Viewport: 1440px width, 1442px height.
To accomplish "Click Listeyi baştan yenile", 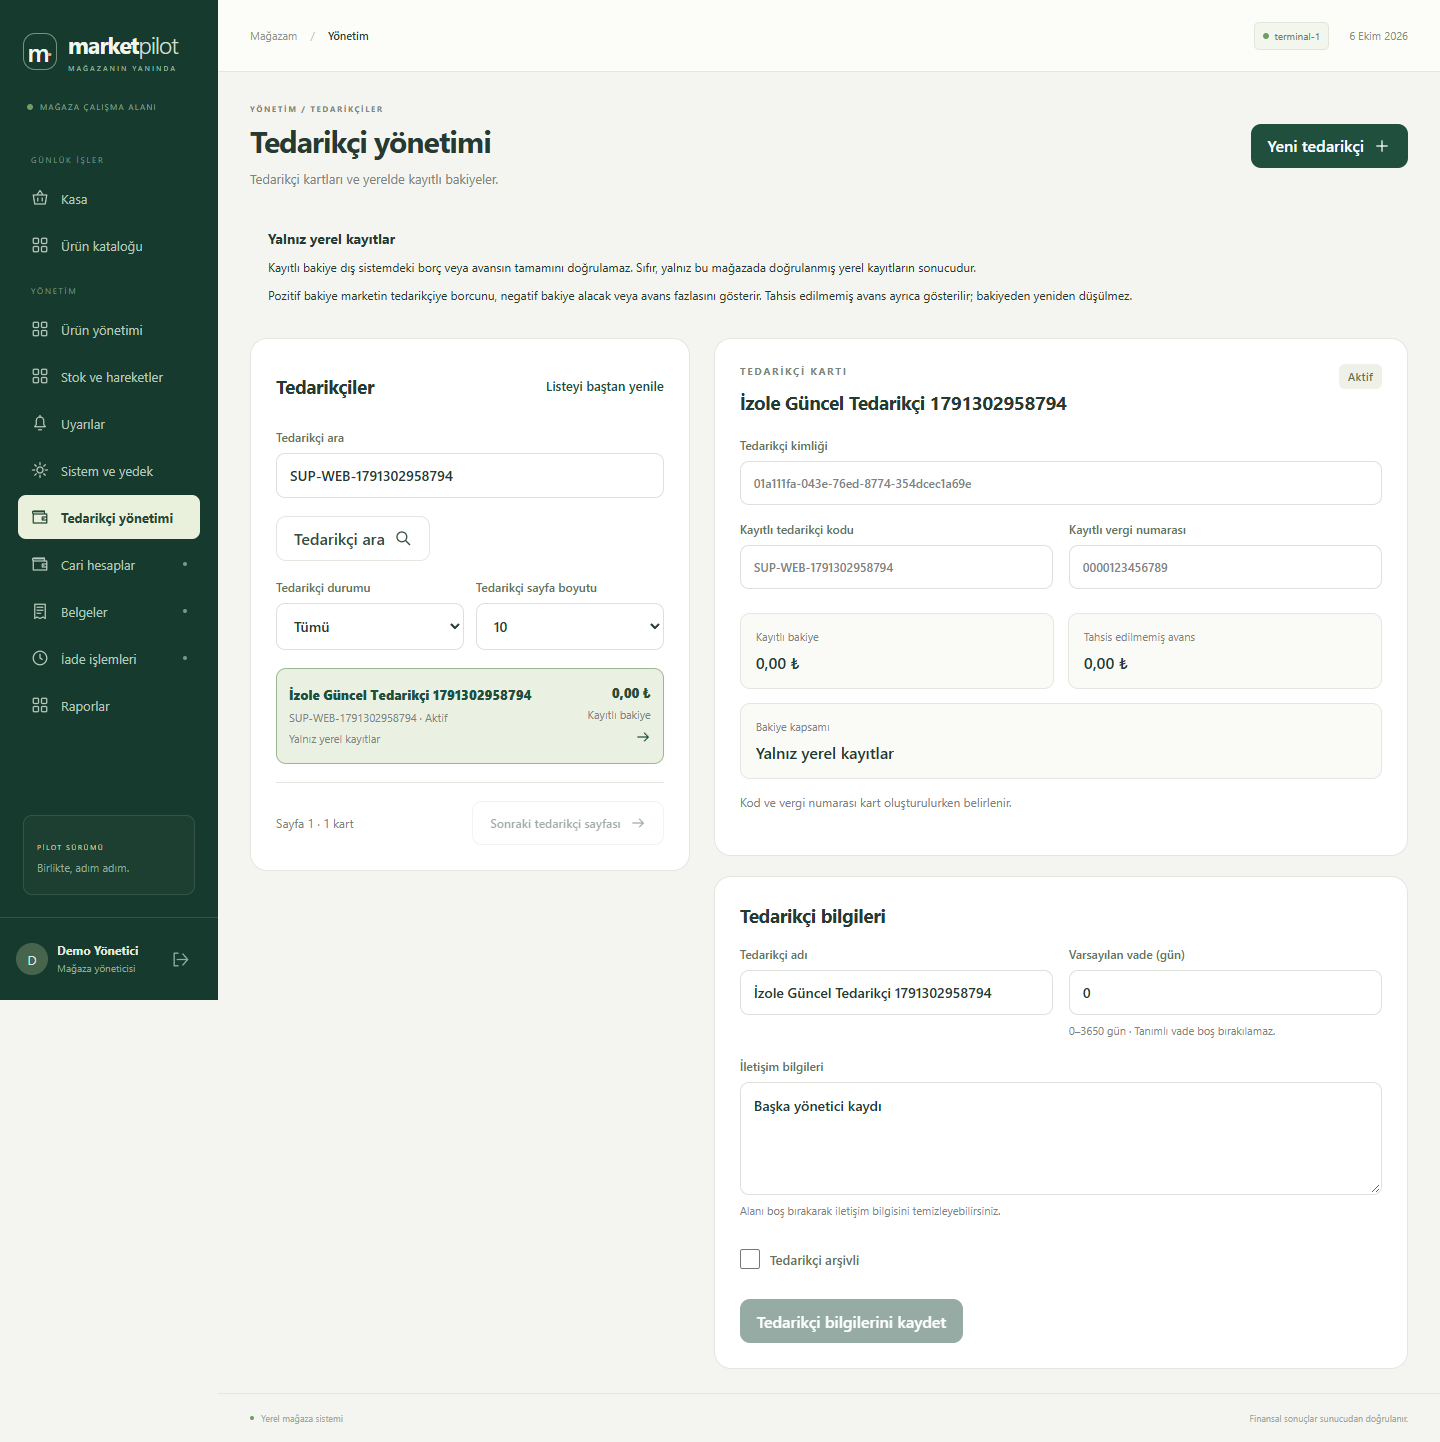I will (x=605, y=386).
